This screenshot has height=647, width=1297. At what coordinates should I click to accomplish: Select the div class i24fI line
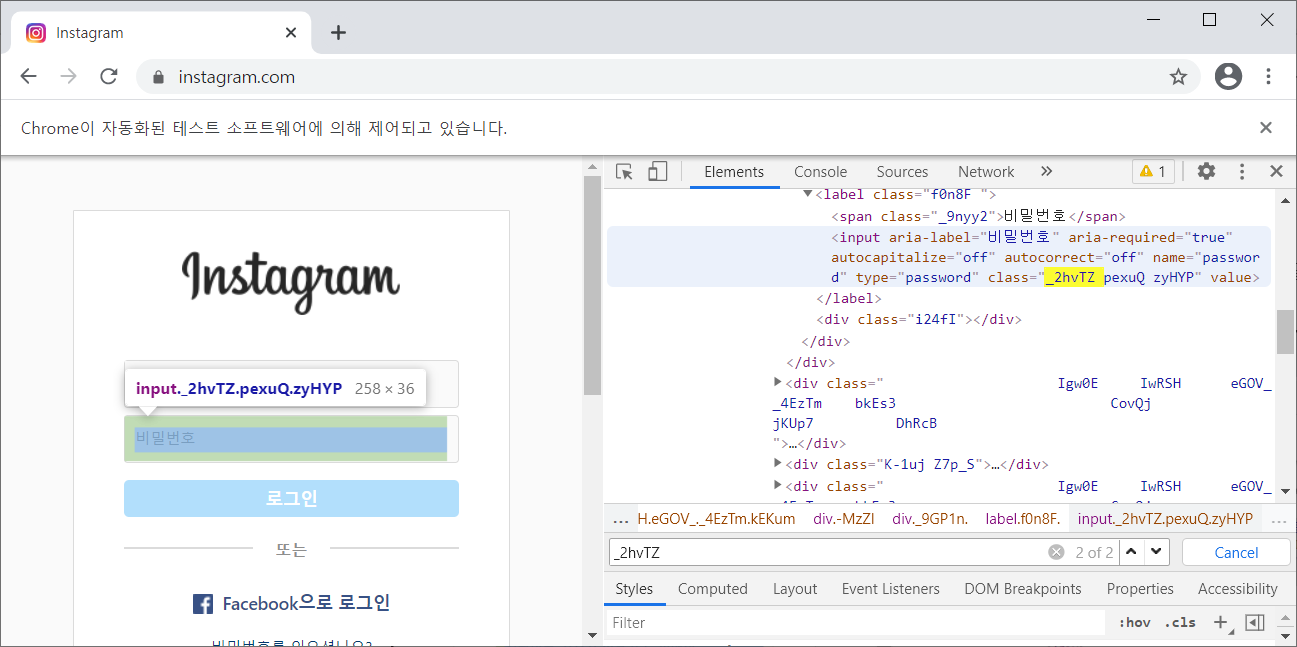click(918, 320)
